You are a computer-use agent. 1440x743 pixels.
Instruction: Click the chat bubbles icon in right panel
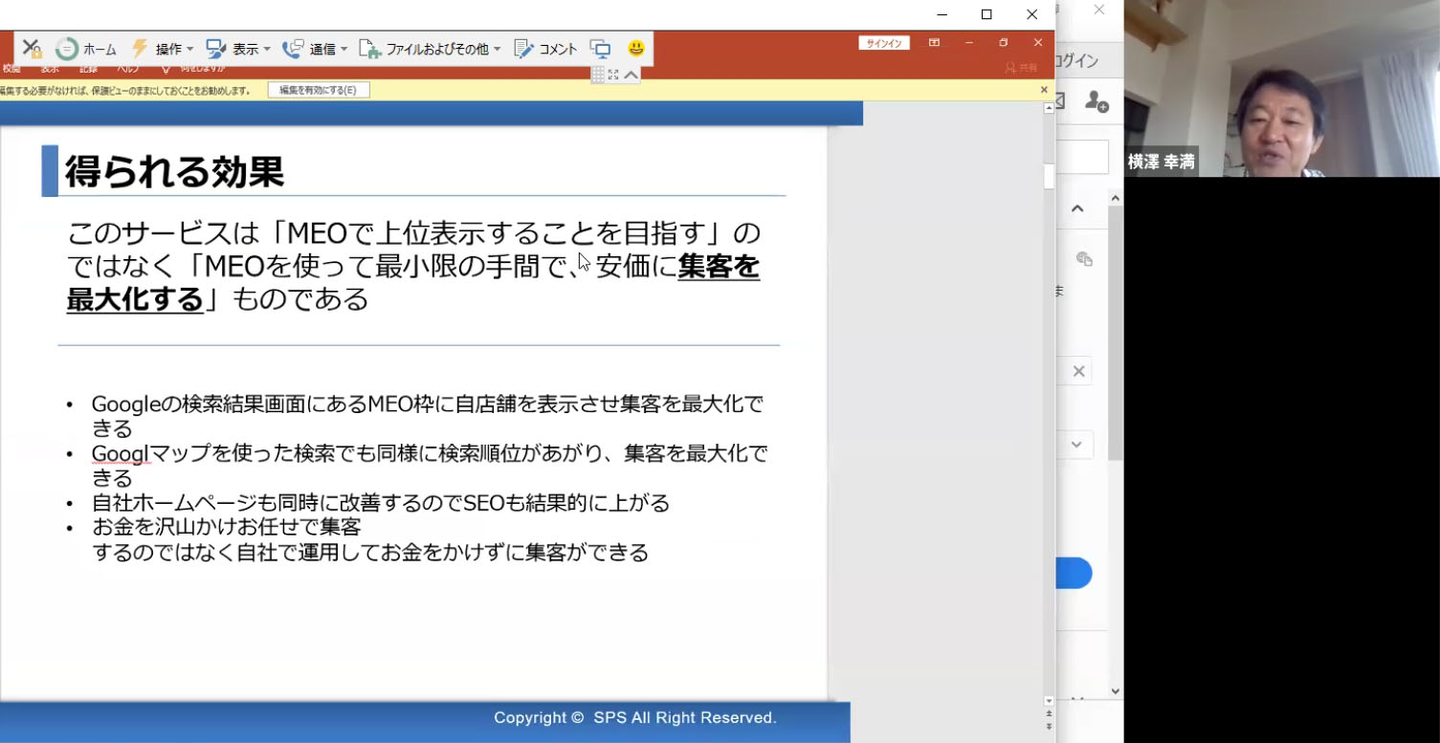pos(1084,259)
